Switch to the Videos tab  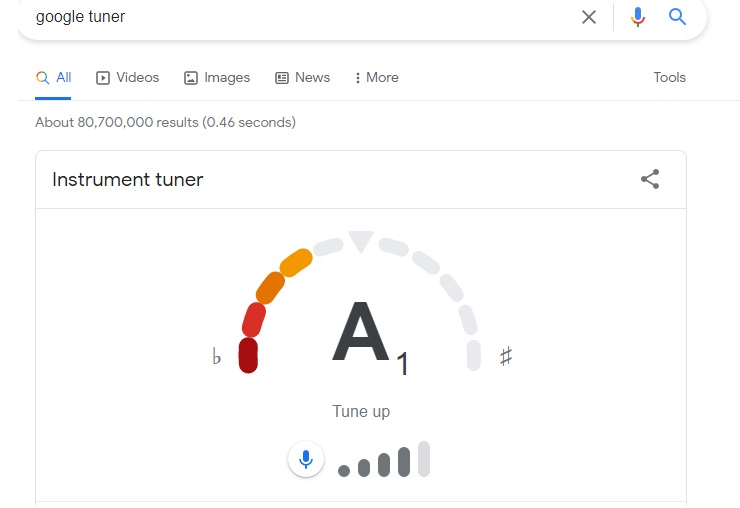point(128,78)
